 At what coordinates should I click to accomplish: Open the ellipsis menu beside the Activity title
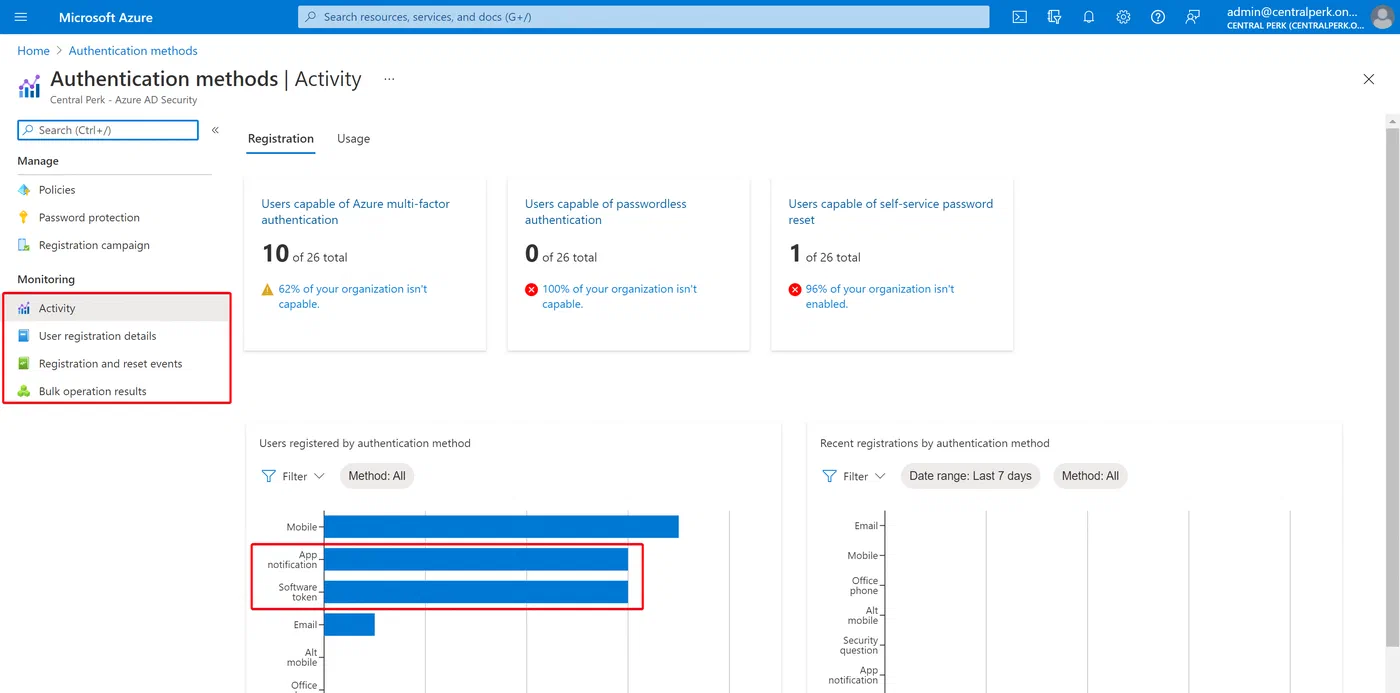(389, 79)
